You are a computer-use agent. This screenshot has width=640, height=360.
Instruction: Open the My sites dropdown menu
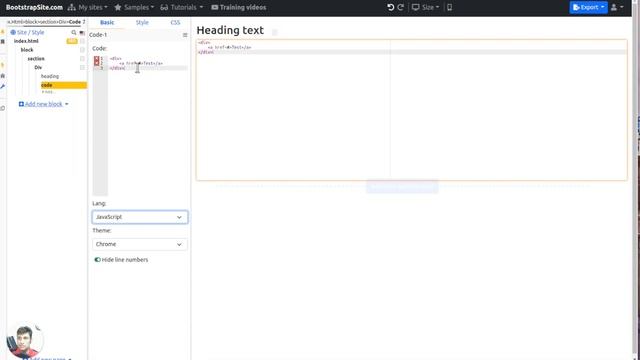coord(88,7)
